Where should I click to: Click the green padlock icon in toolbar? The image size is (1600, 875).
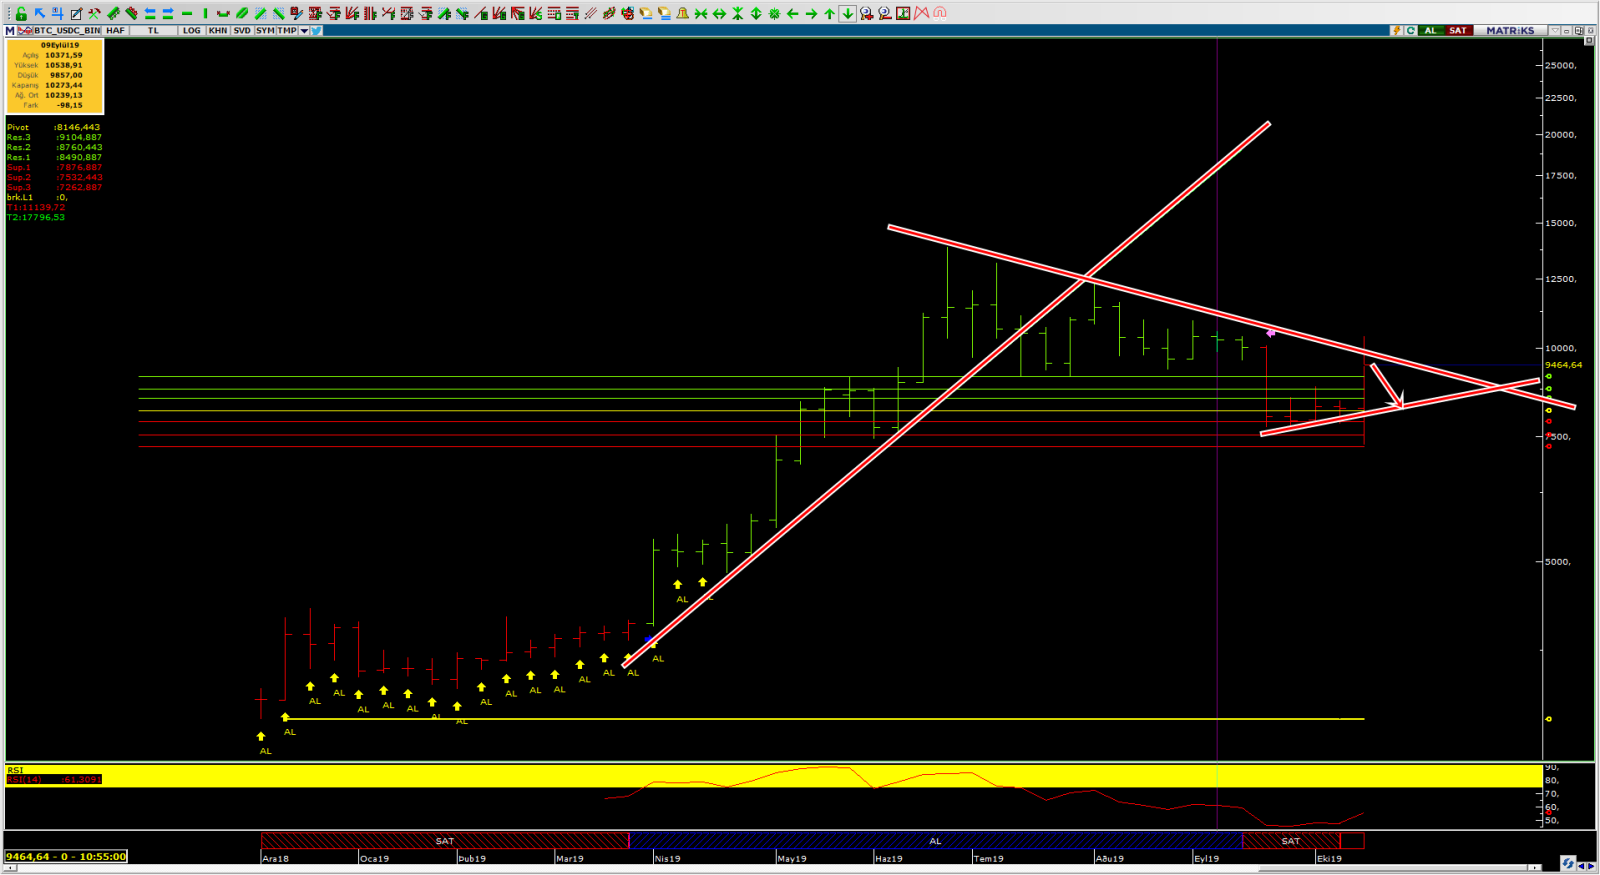tap(21, 13)
